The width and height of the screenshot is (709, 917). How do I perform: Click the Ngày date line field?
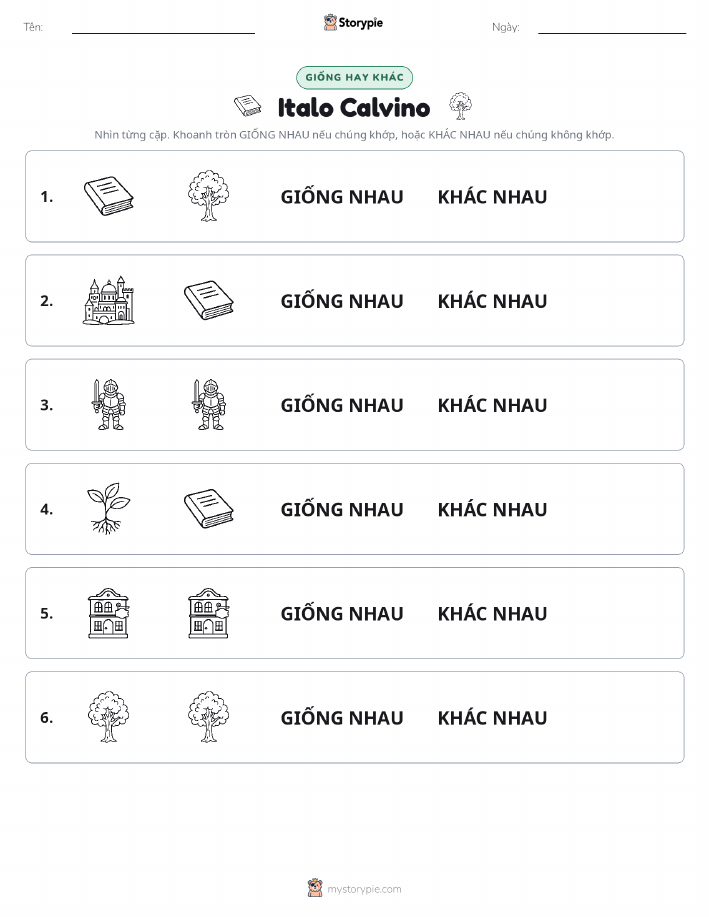[612, 27]
